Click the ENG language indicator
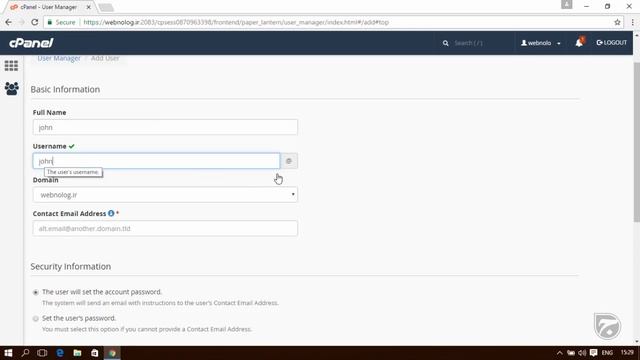Image resolution: width=640 pixels, height=360 pixels. [607, 353]
